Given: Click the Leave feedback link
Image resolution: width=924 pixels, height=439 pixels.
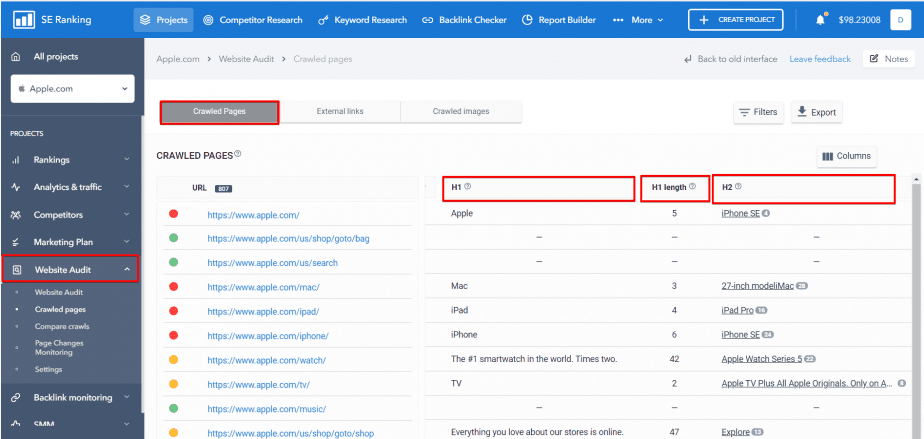Looking at the screenshot, I should click(820, 59).
